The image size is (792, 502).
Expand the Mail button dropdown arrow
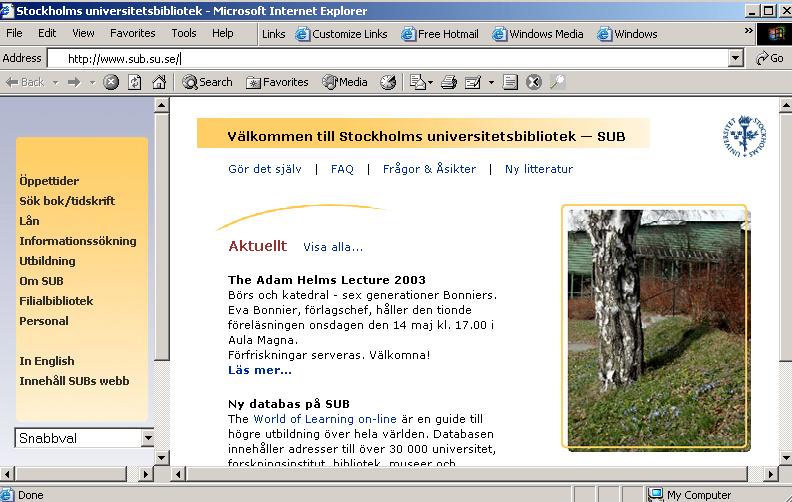[430, 82]
